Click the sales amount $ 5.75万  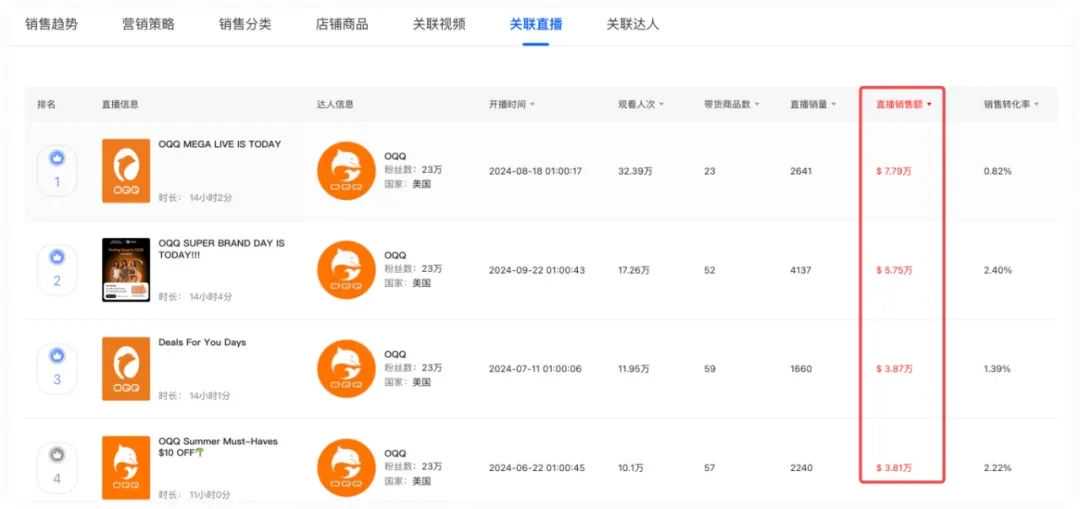[894, 270]
